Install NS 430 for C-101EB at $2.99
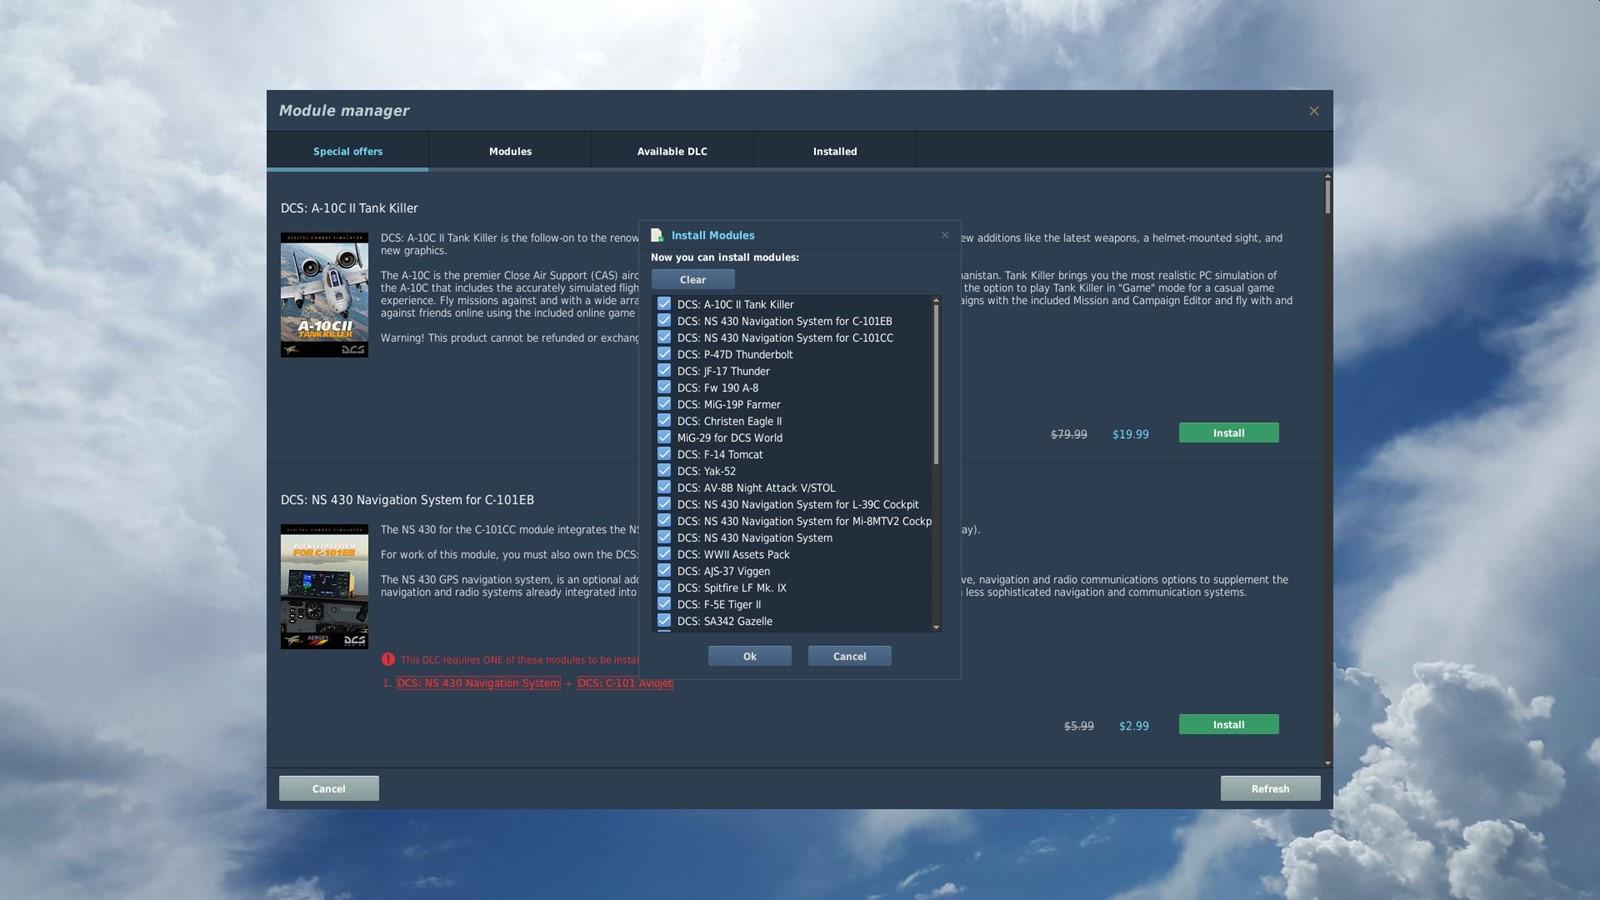The image size is (1600, 900). tap(1229, 725)
